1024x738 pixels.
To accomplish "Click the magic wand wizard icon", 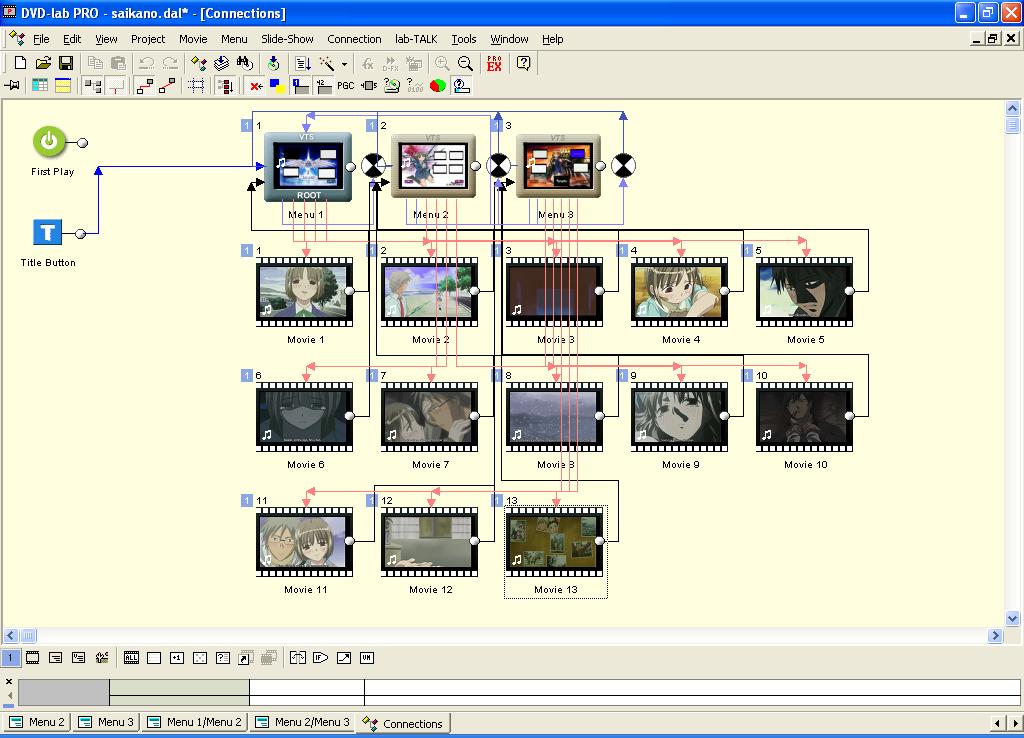I will [x=327, y=63].
